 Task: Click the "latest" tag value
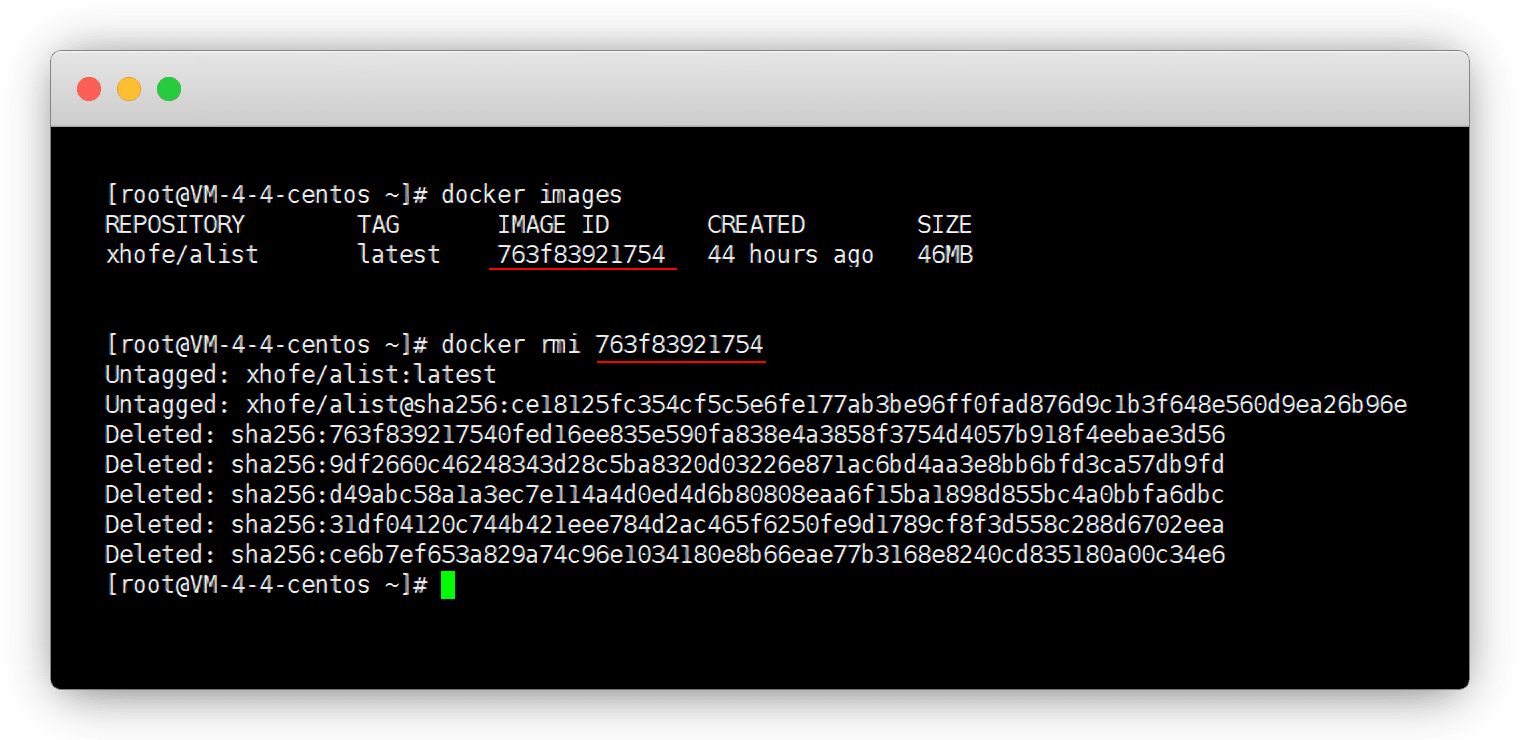(x=399, y=255)
